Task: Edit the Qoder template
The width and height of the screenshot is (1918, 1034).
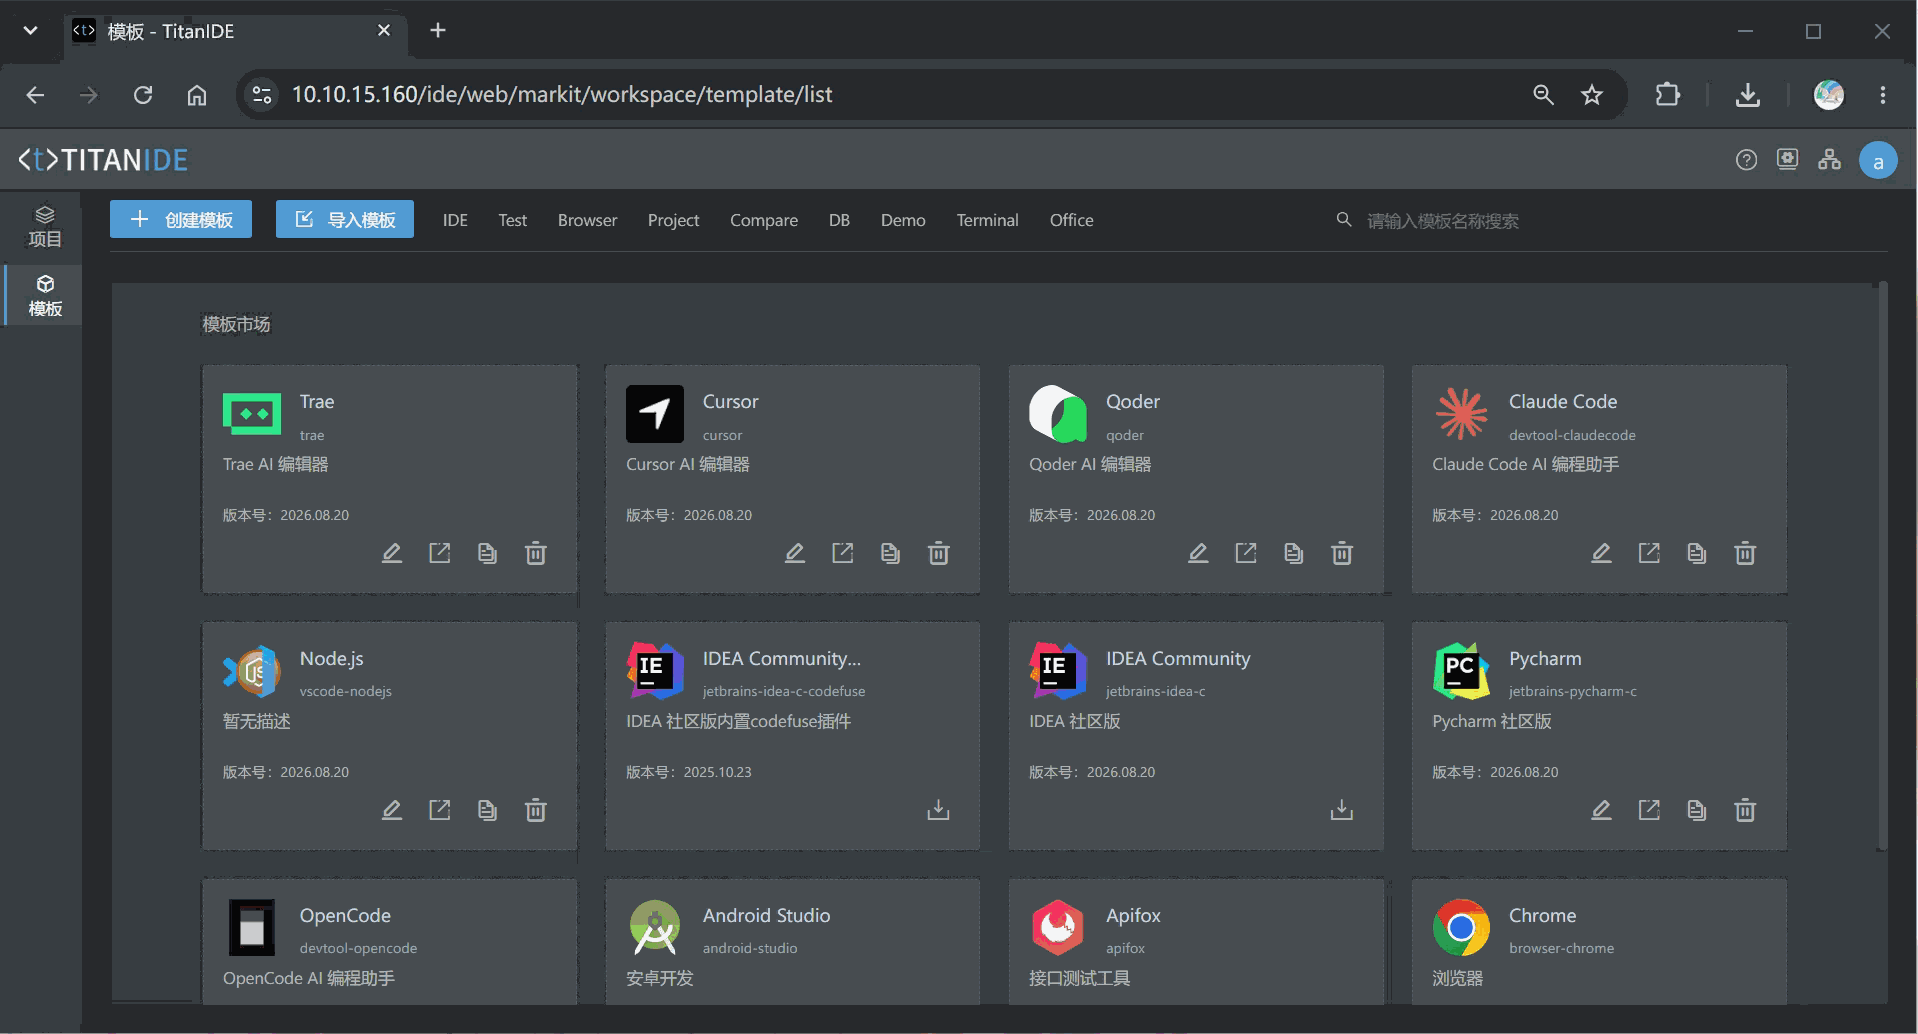Action: (1198, 553)
